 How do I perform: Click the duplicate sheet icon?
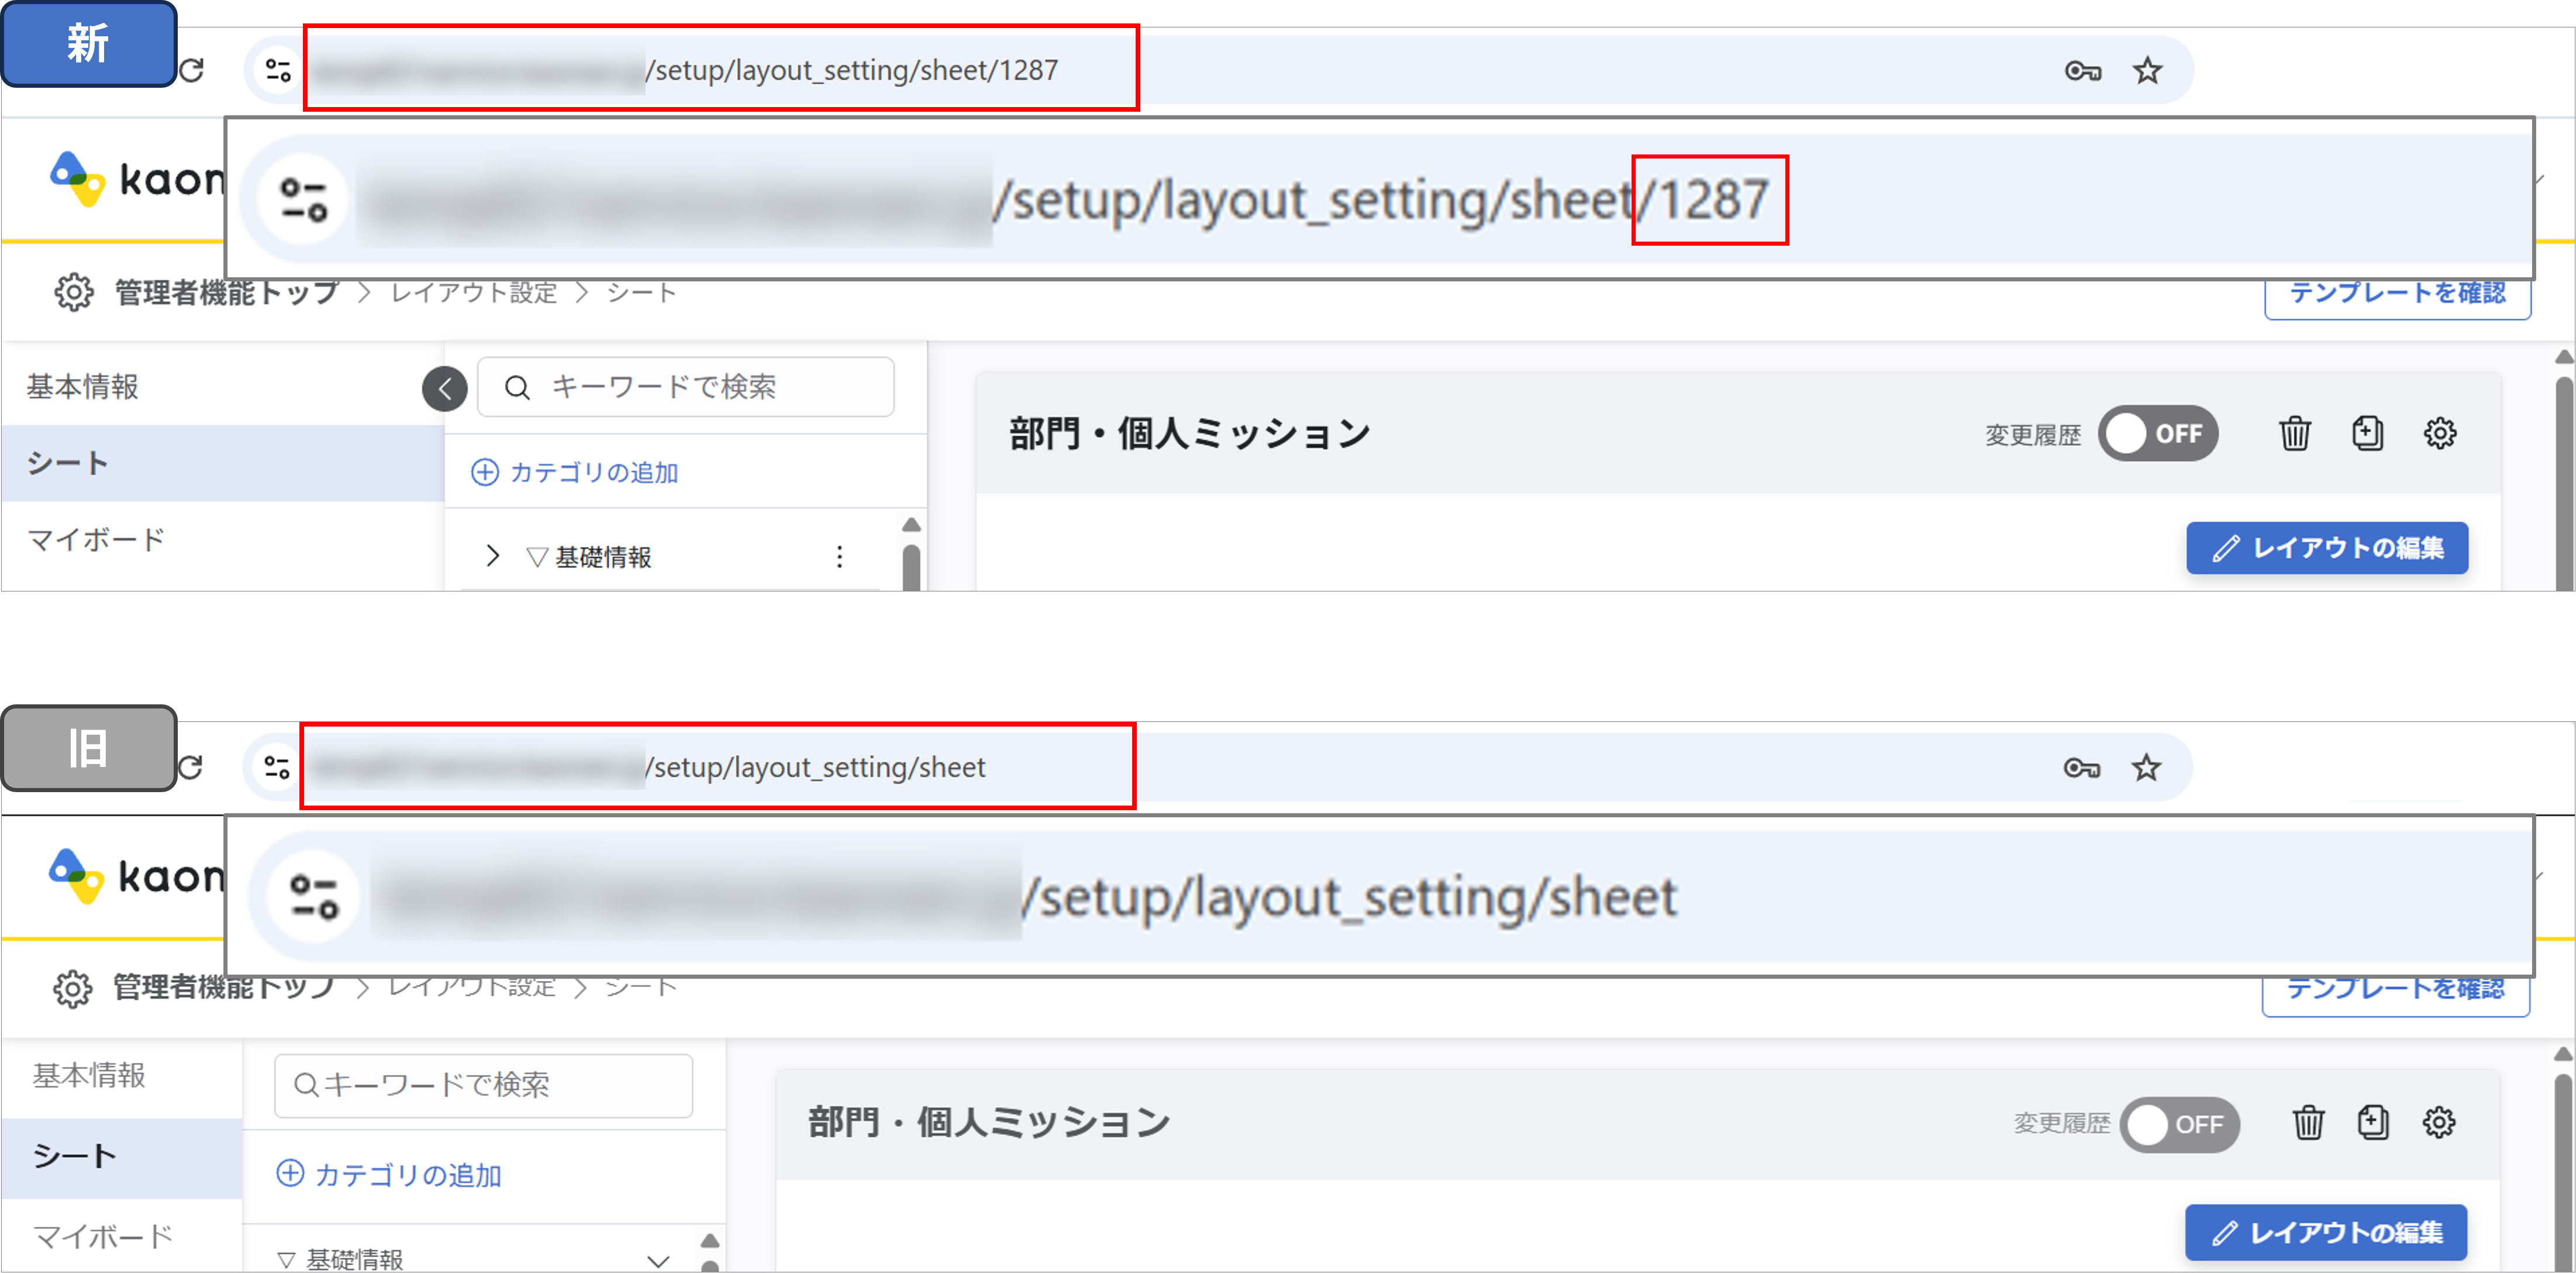[2368, 433]
